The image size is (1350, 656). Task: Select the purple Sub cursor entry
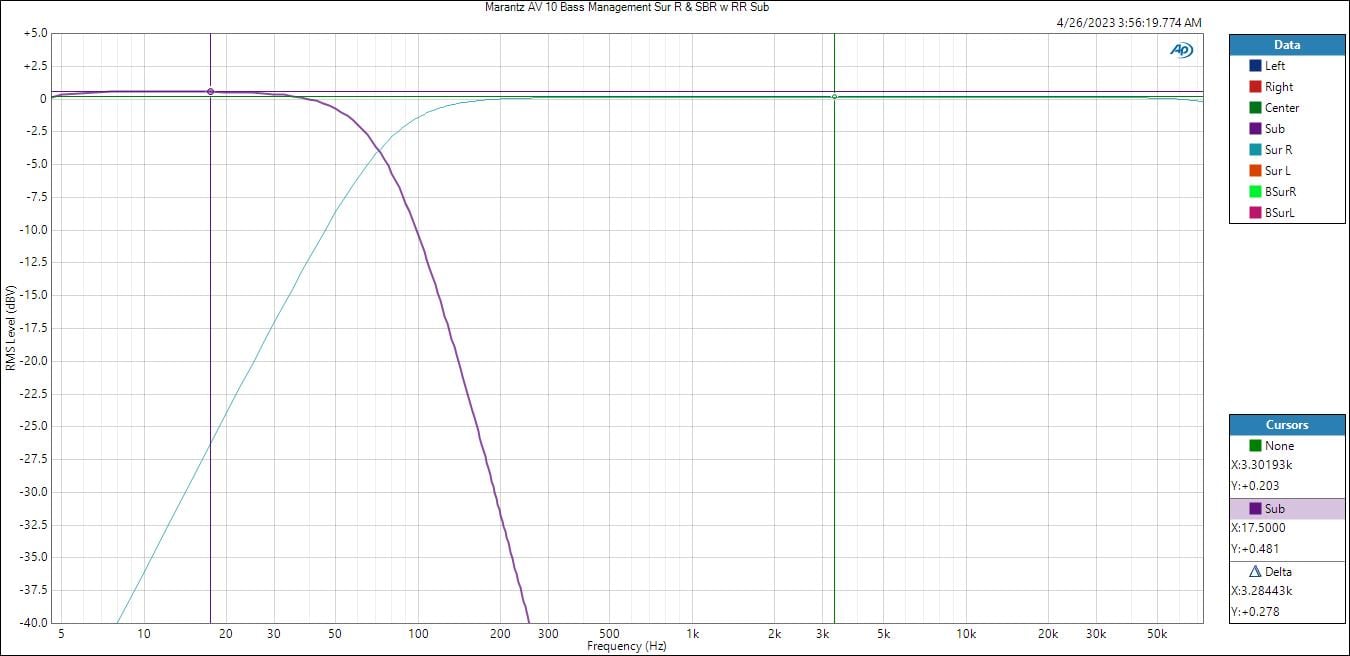coord(1274,509)
